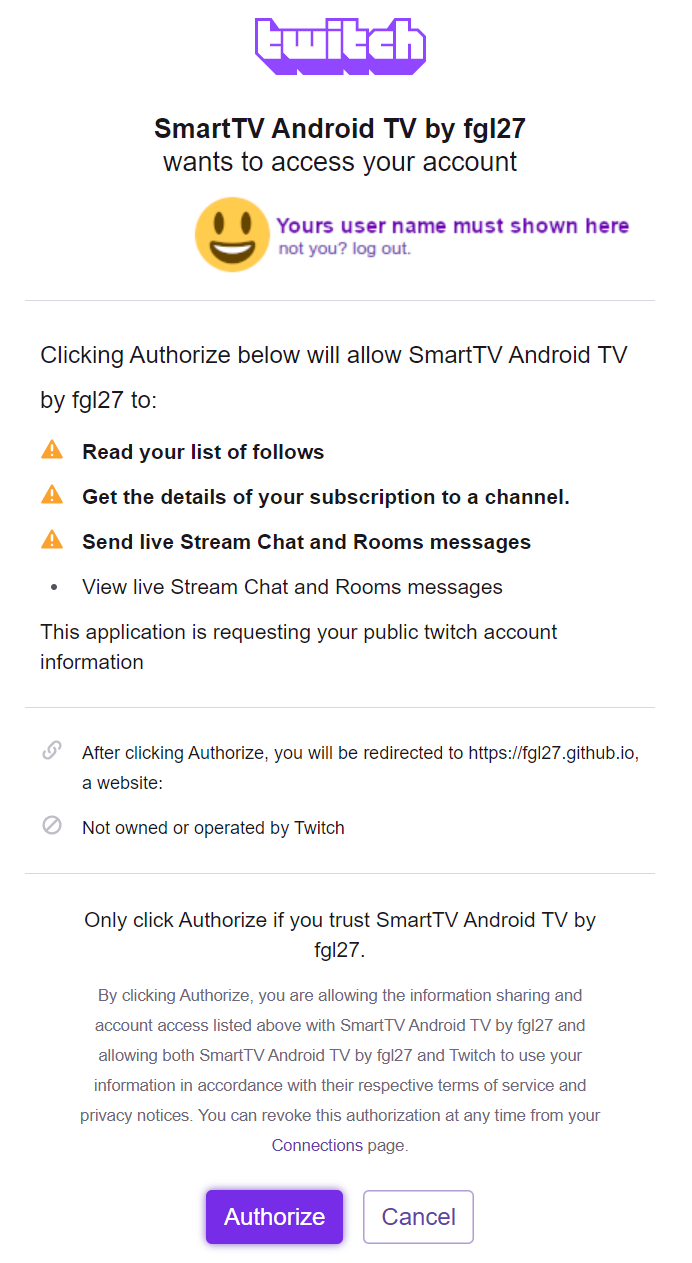
Task: Click the smiley face user avatar
Action: click(x=232, y=234)
